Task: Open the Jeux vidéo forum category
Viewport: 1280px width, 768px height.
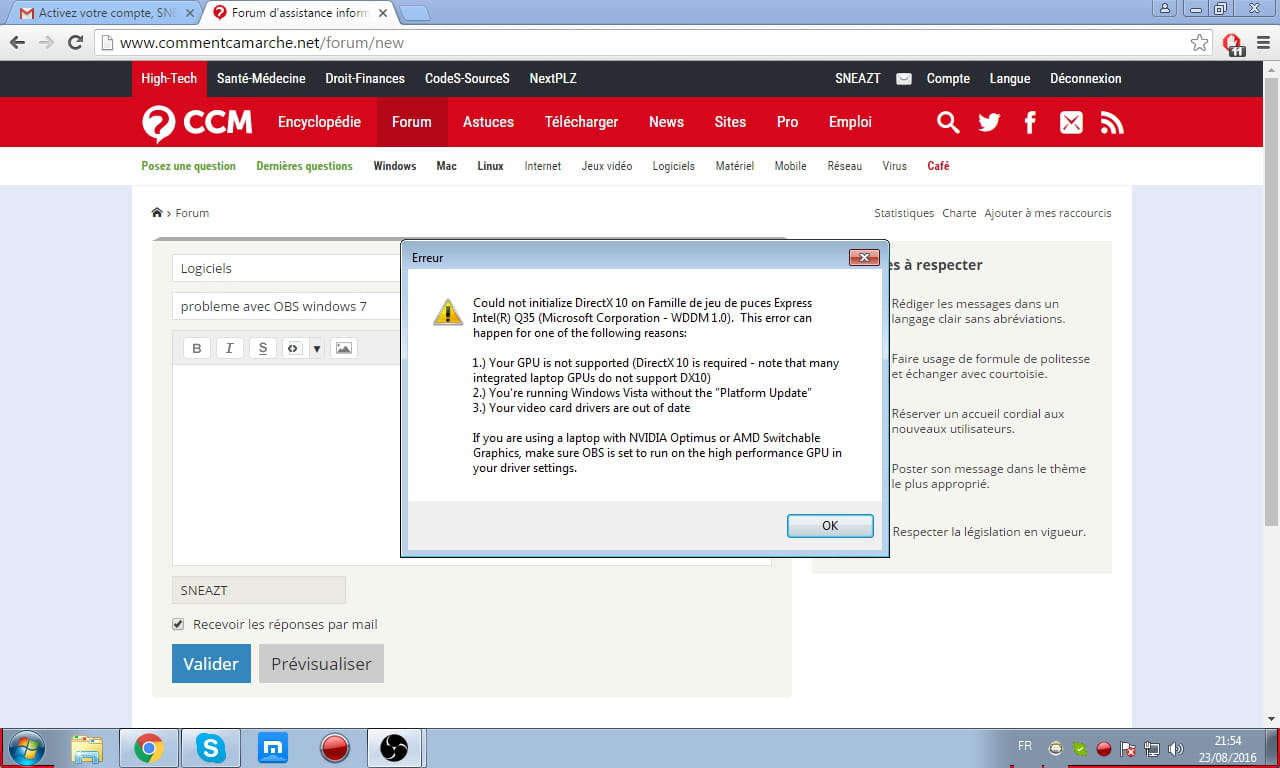Action: coord(607,166)
